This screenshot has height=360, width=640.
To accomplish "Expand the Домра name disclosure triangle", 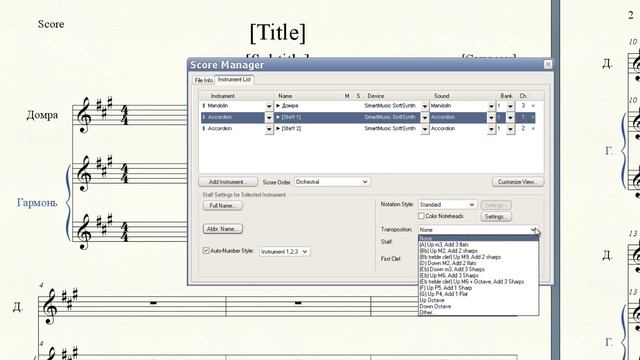I will coord(278,106).
